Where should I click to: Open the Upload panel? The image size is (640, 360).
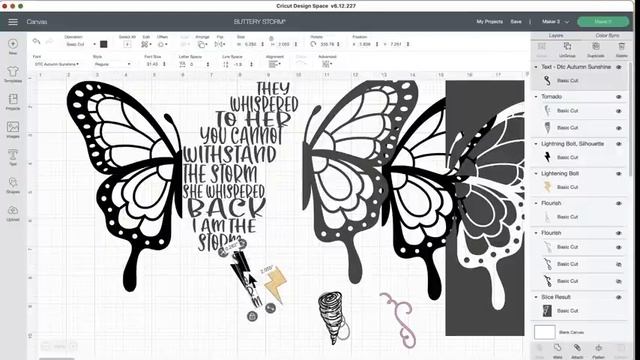[13, 210]
